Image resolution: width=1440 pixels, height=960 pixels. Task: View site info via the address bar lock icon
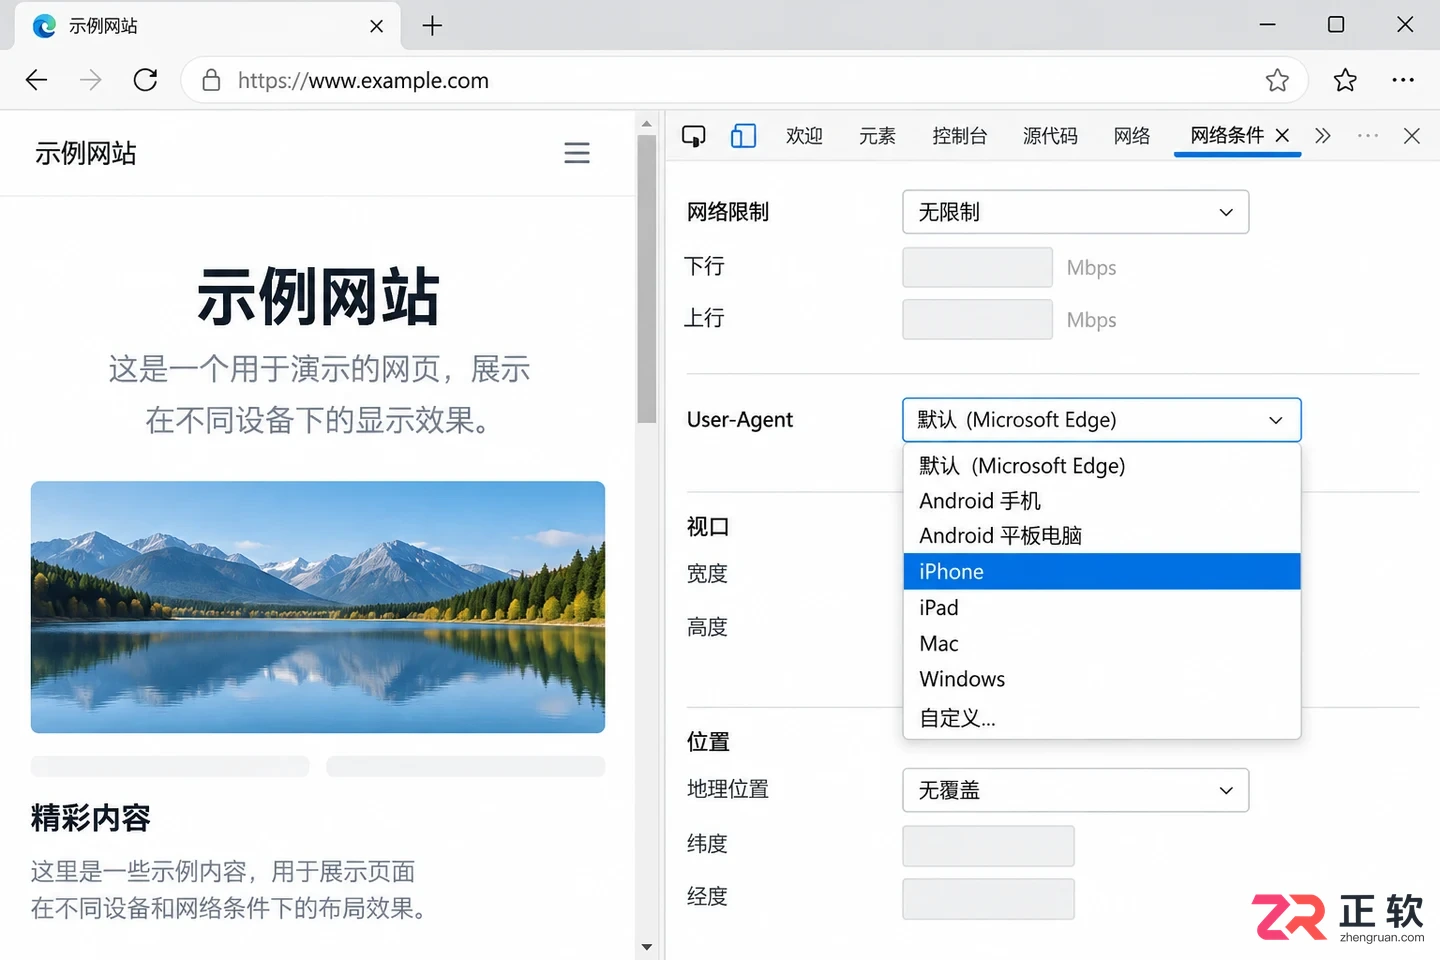tap(211, 80)
